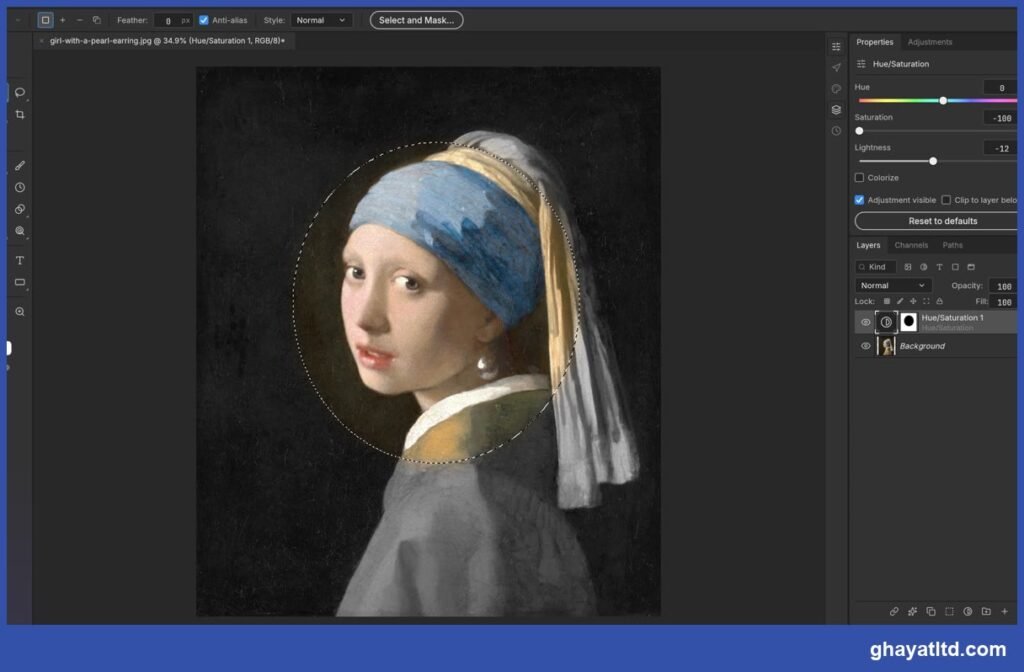Click Intersect with selection icon
1024x672 pixels.
pos(97,20)
